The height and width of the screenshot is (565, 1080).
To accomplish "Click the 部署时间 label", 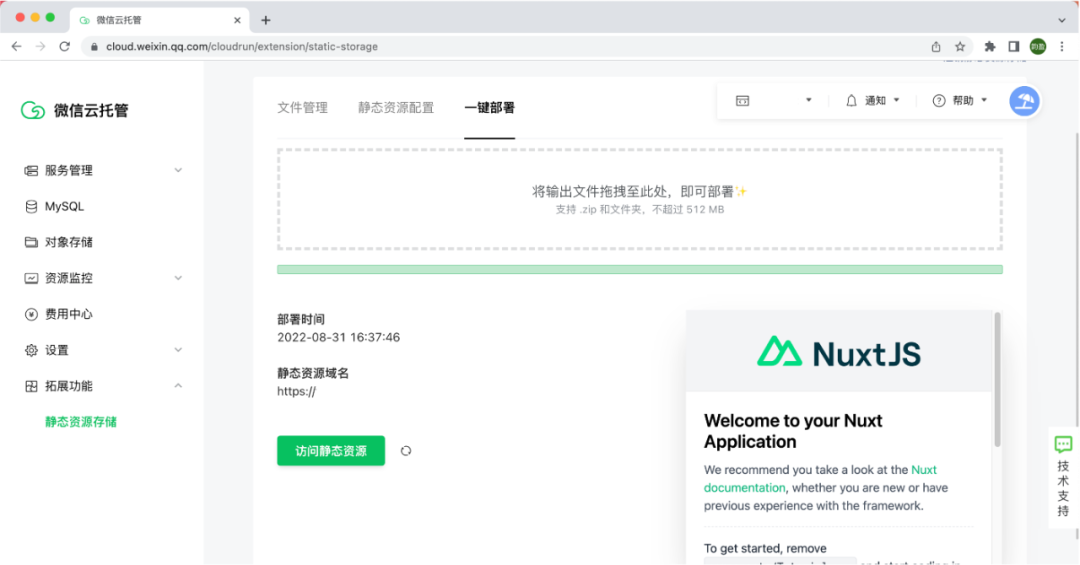I will (x=301, y=319).
